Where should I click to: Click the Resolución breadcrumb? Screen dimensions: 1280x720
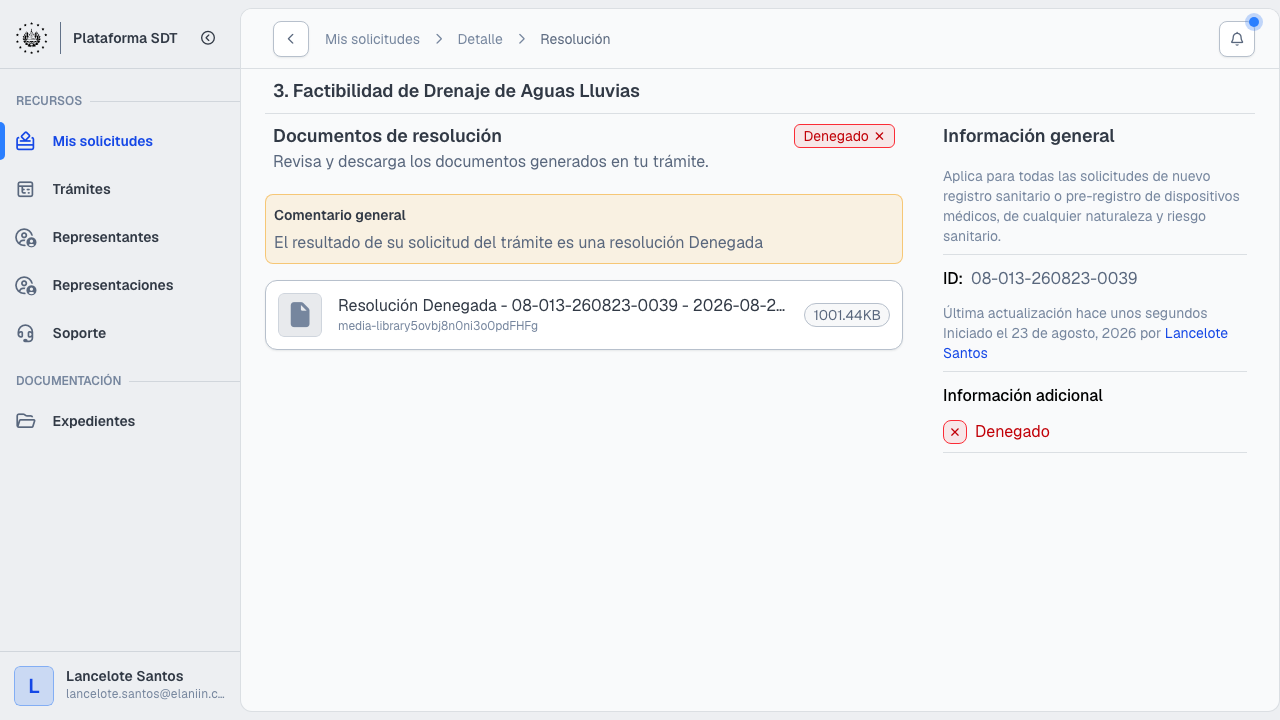coord(575,39)
